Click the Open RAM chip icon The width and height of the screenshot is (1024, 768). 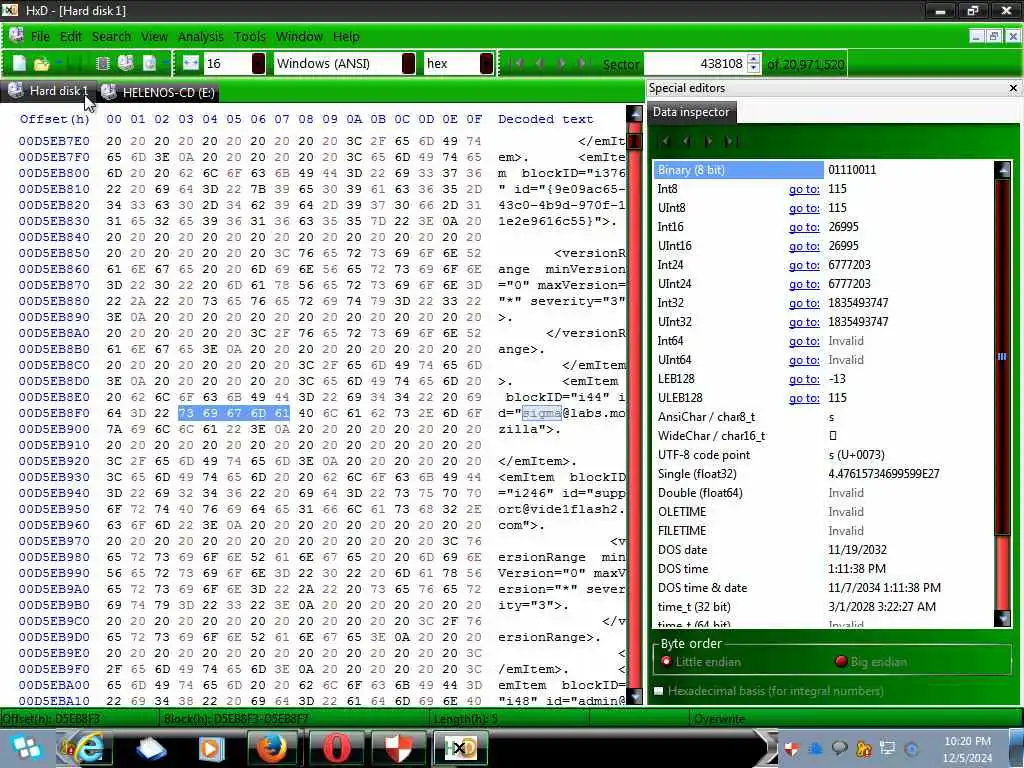pos(103,63)
